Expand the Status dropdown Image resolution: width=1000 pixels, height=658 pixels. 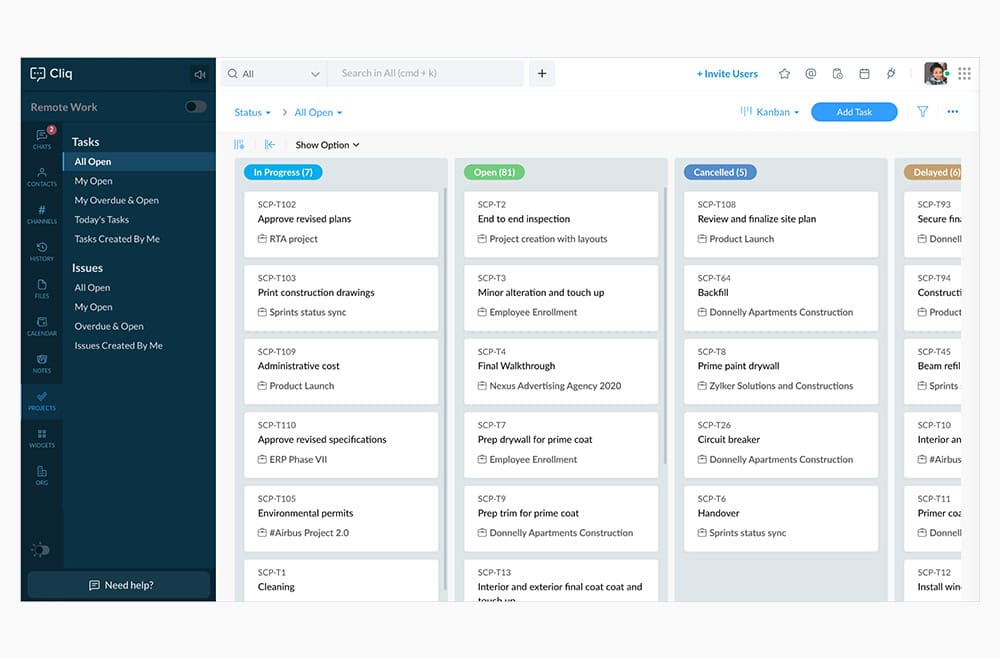point(253,112)
